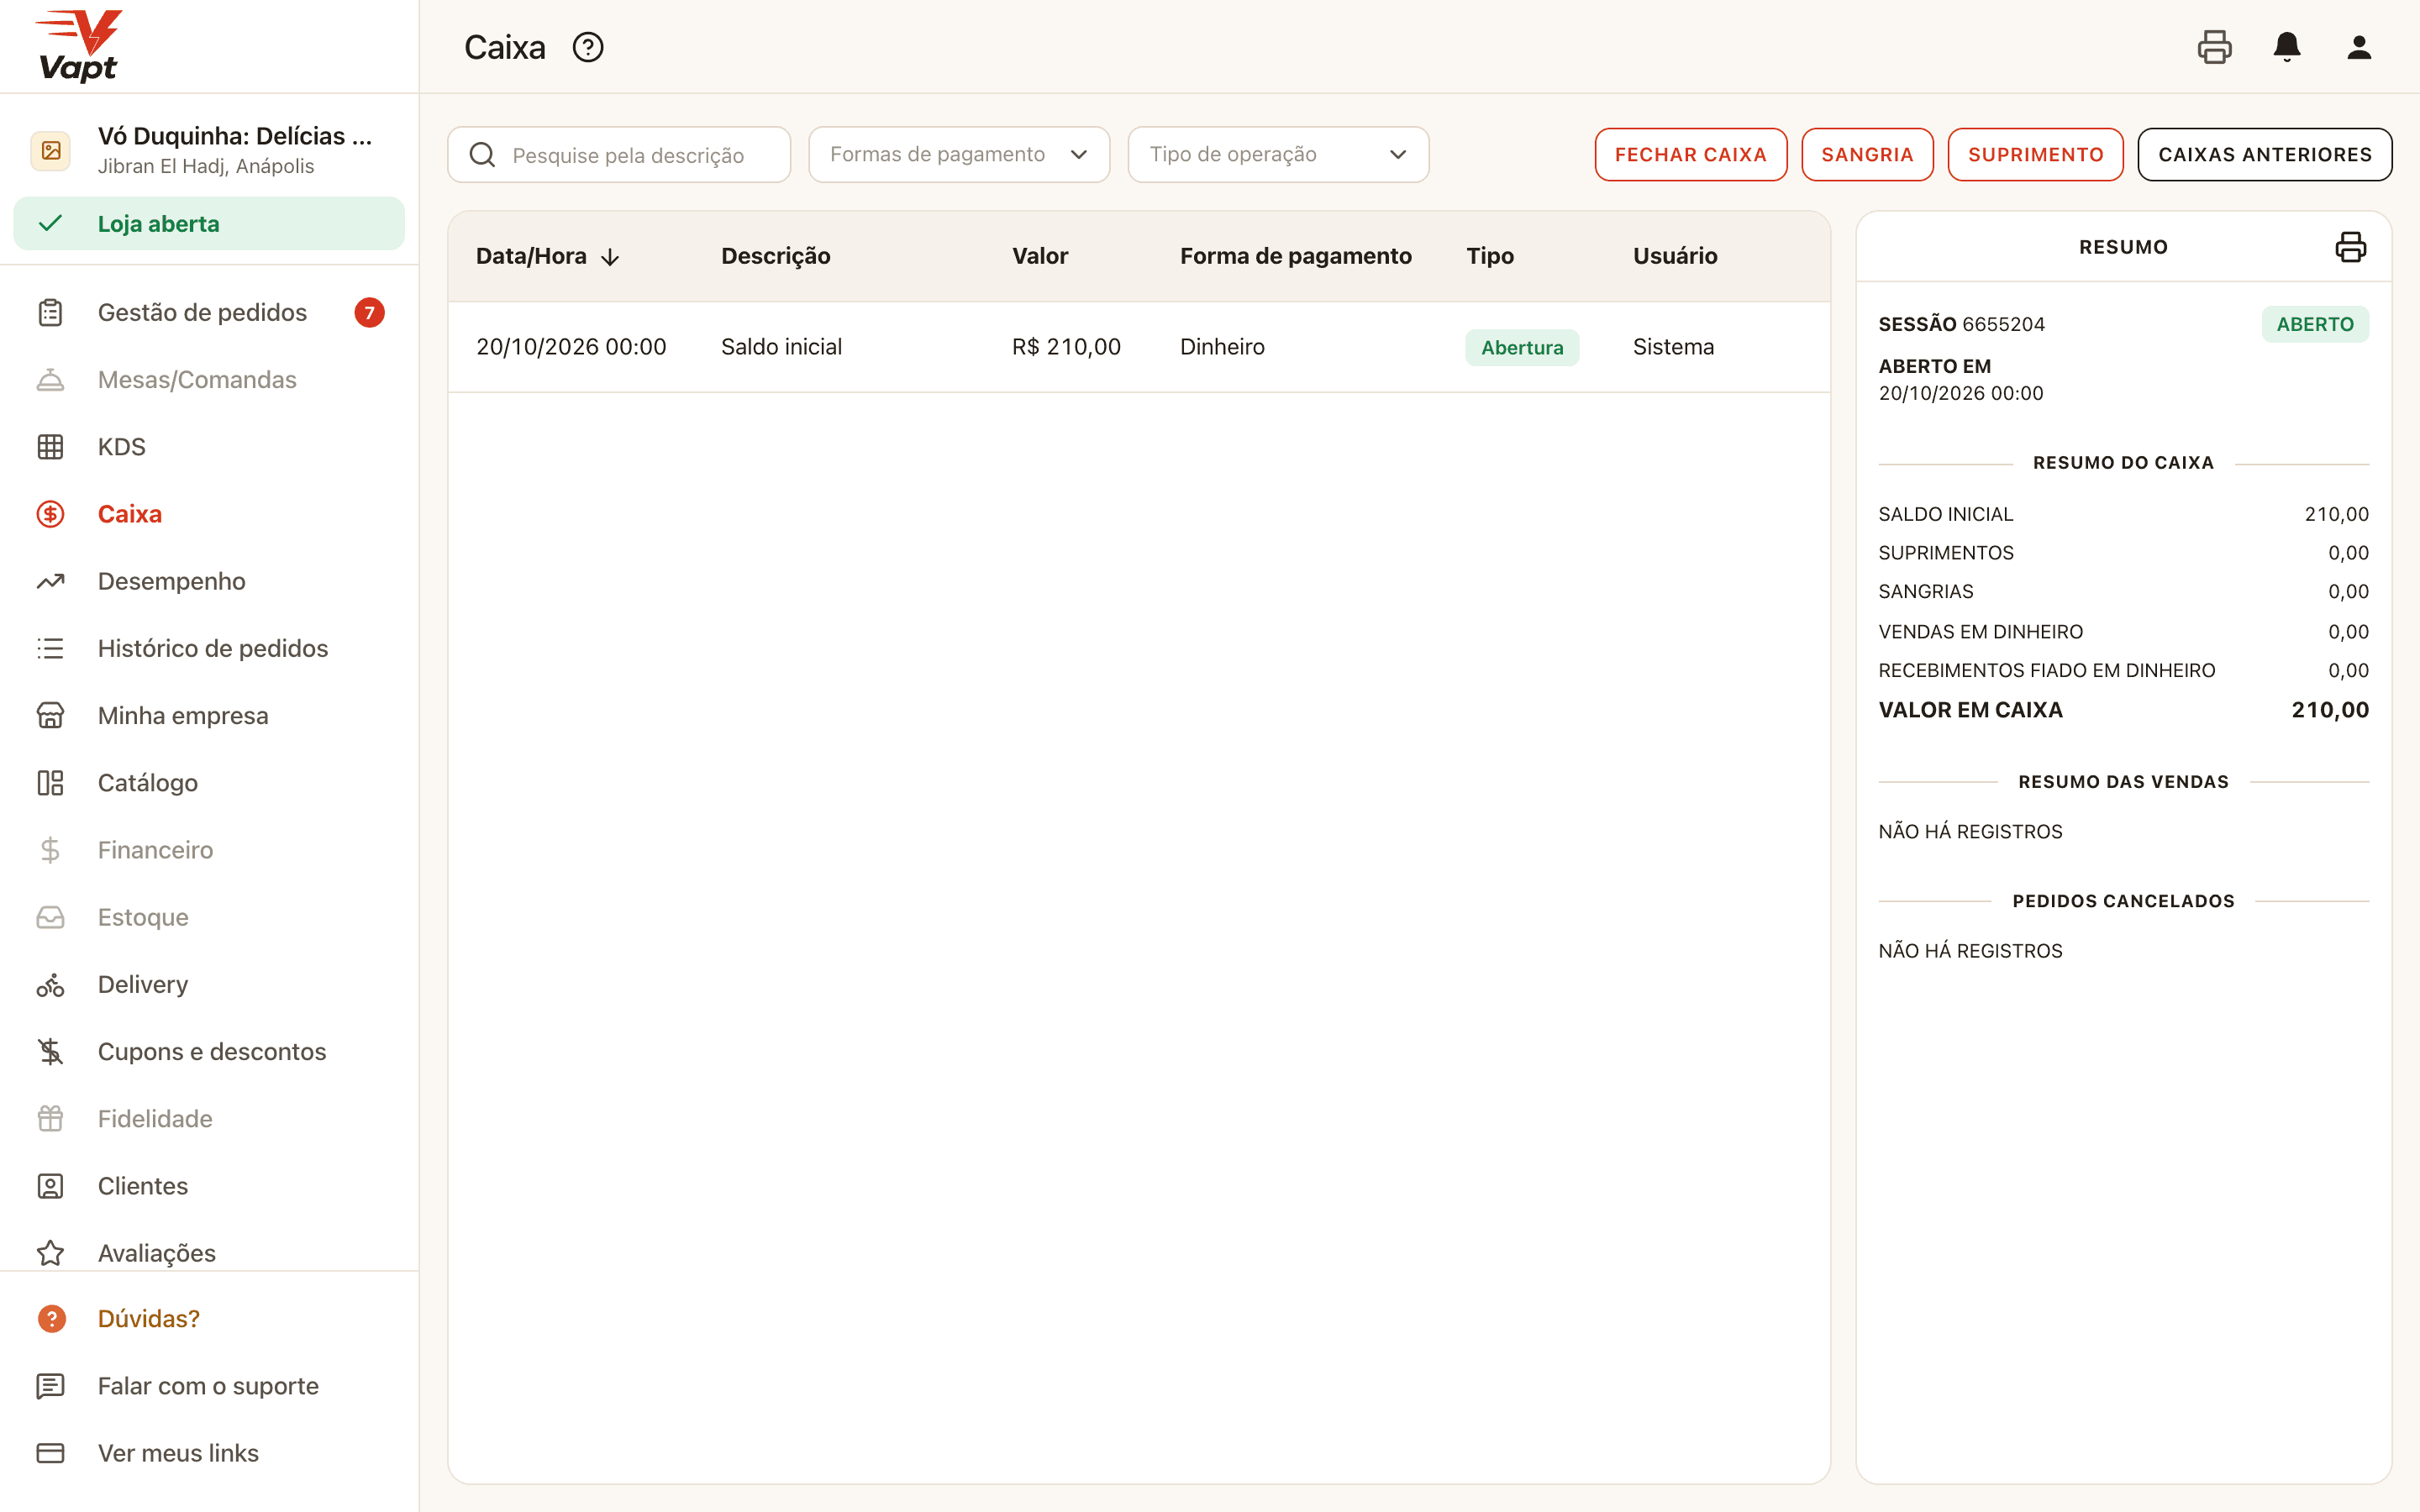Click the 7 badge on Gestão de pedidos

[x=369, y=312]
